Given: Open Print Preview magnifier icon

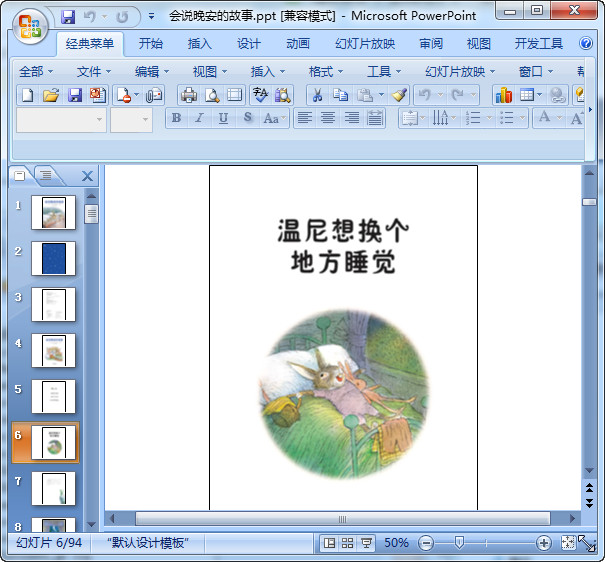Looking at the screenshot, I should 212,95.
